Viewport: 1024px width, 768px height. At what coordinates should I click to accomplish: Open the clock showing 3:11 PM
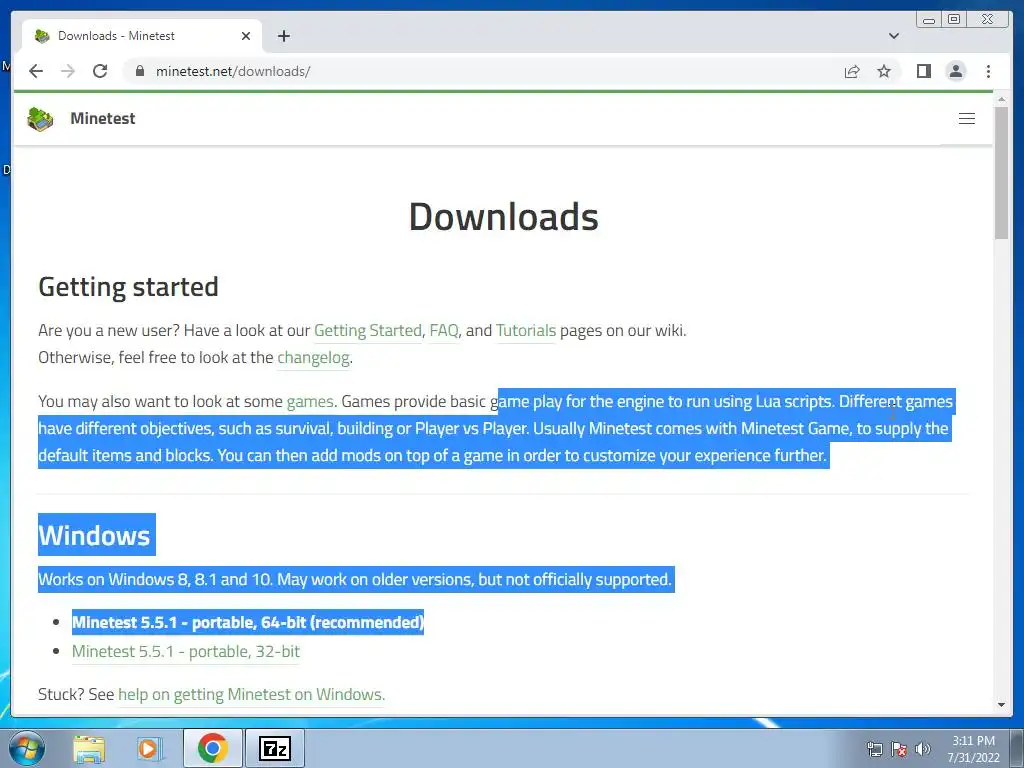[x=973, y=749]
